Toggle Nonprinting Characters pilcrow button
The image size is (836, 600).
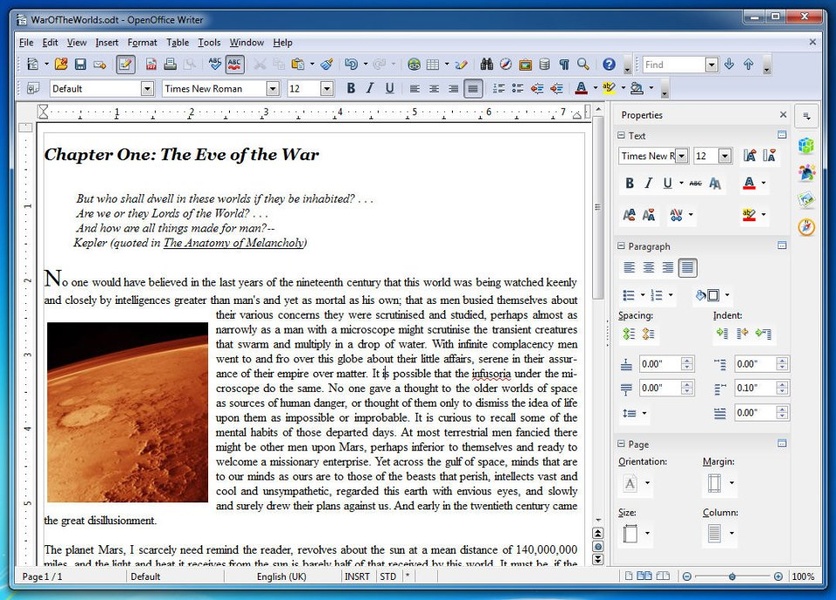pos(564,65)
